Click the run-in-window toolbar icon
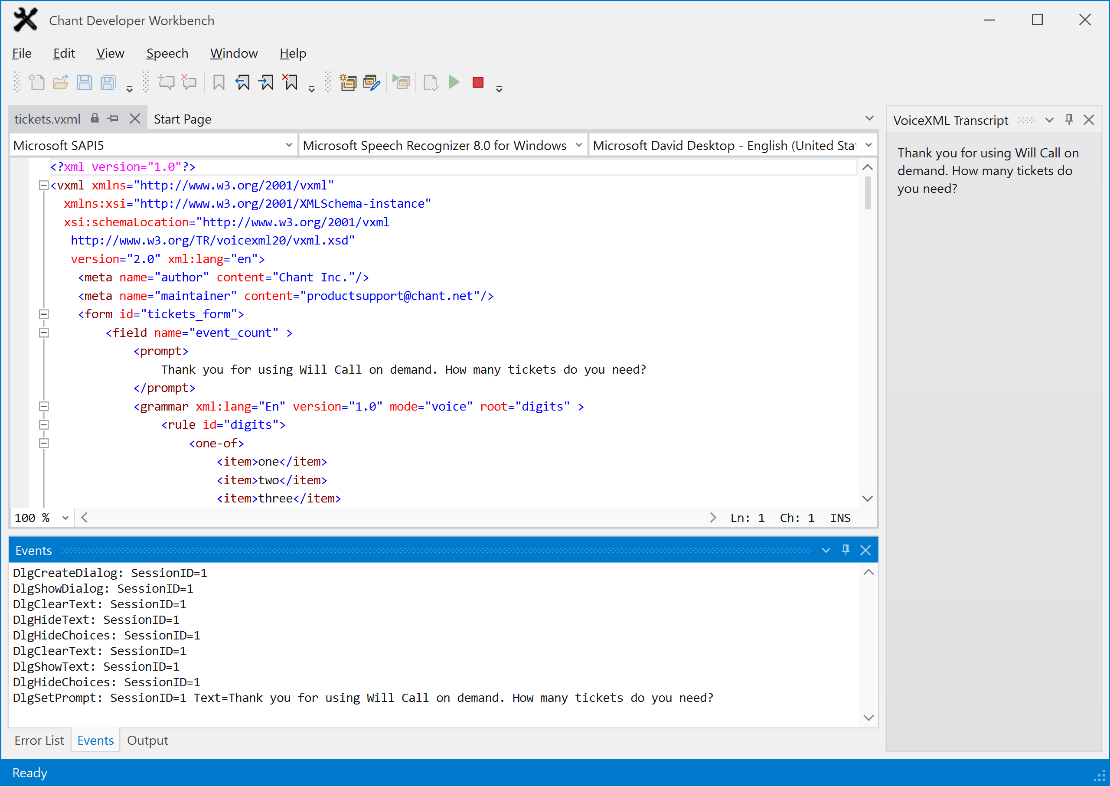 (401, 83)
